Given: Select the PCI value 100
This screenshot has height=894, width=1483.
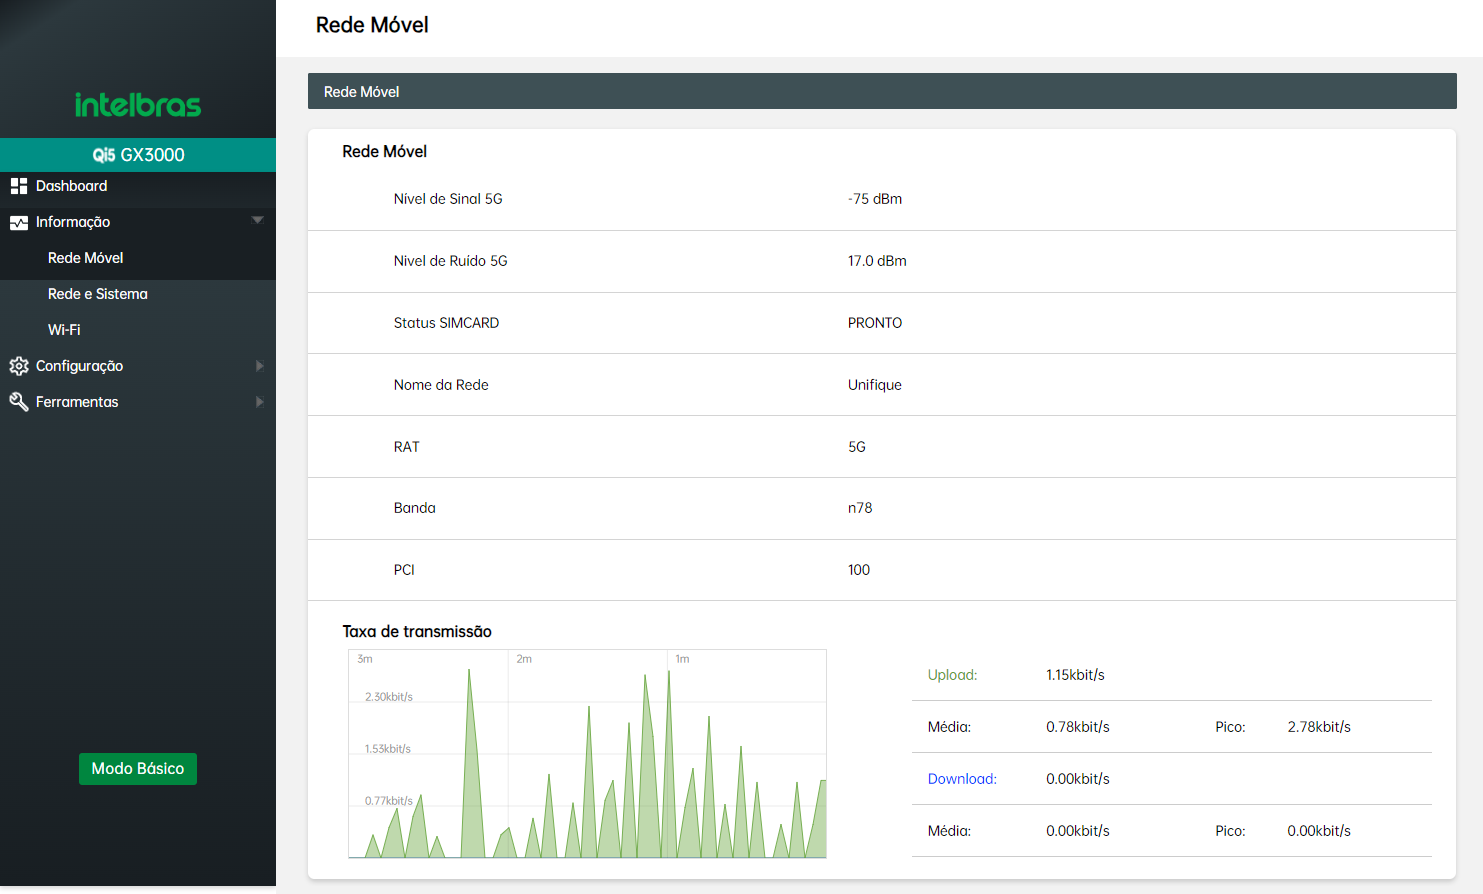Looking at the screenshot, I should click(859, 570).
